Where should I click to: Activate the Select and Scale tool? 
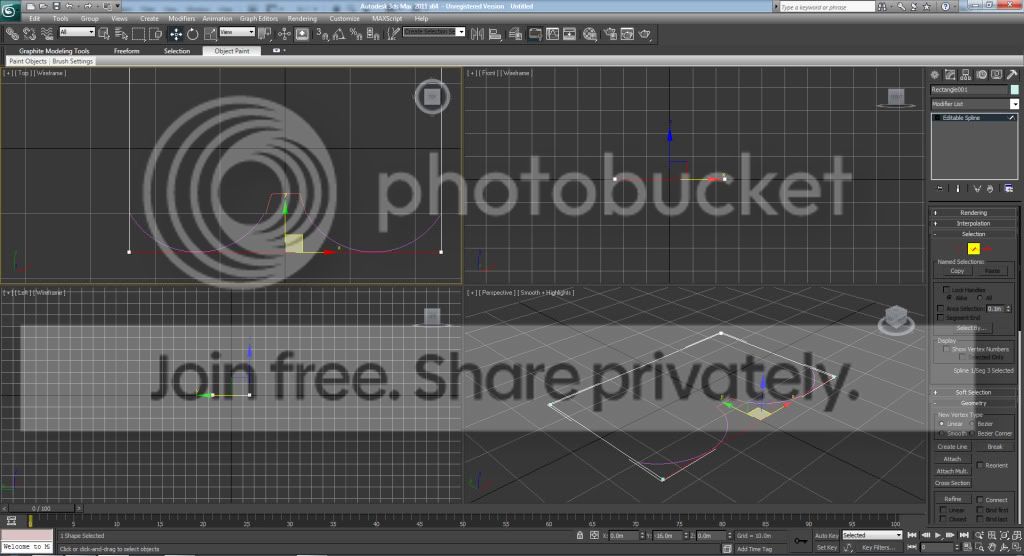[x=210, y=34]
